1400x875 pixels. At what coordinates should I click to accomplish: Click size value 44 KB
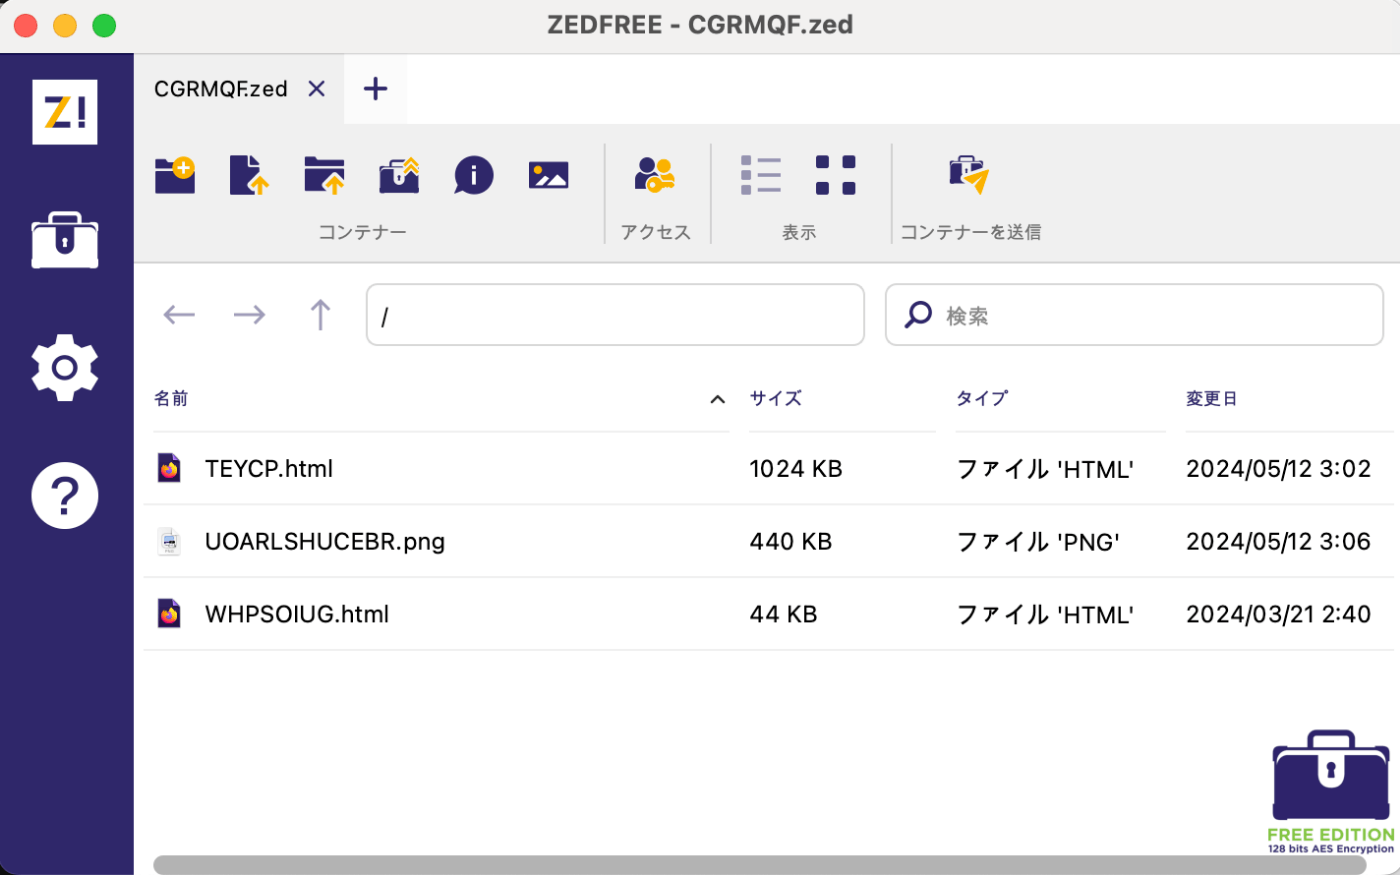[784, 614]
